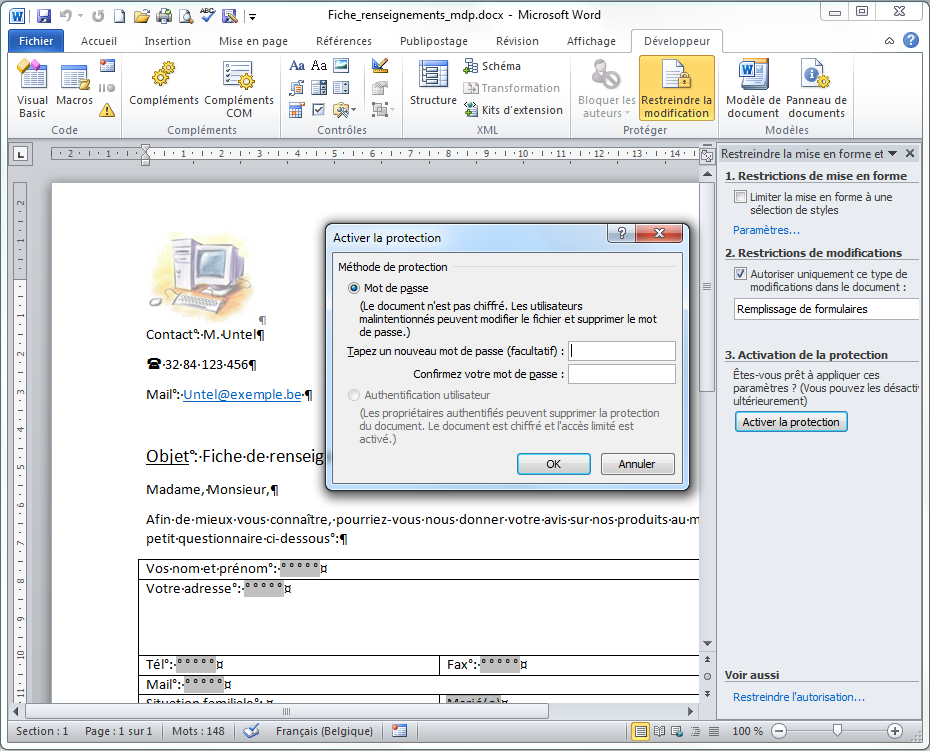Click the macro recording icon in status bar

coord(400,731)
